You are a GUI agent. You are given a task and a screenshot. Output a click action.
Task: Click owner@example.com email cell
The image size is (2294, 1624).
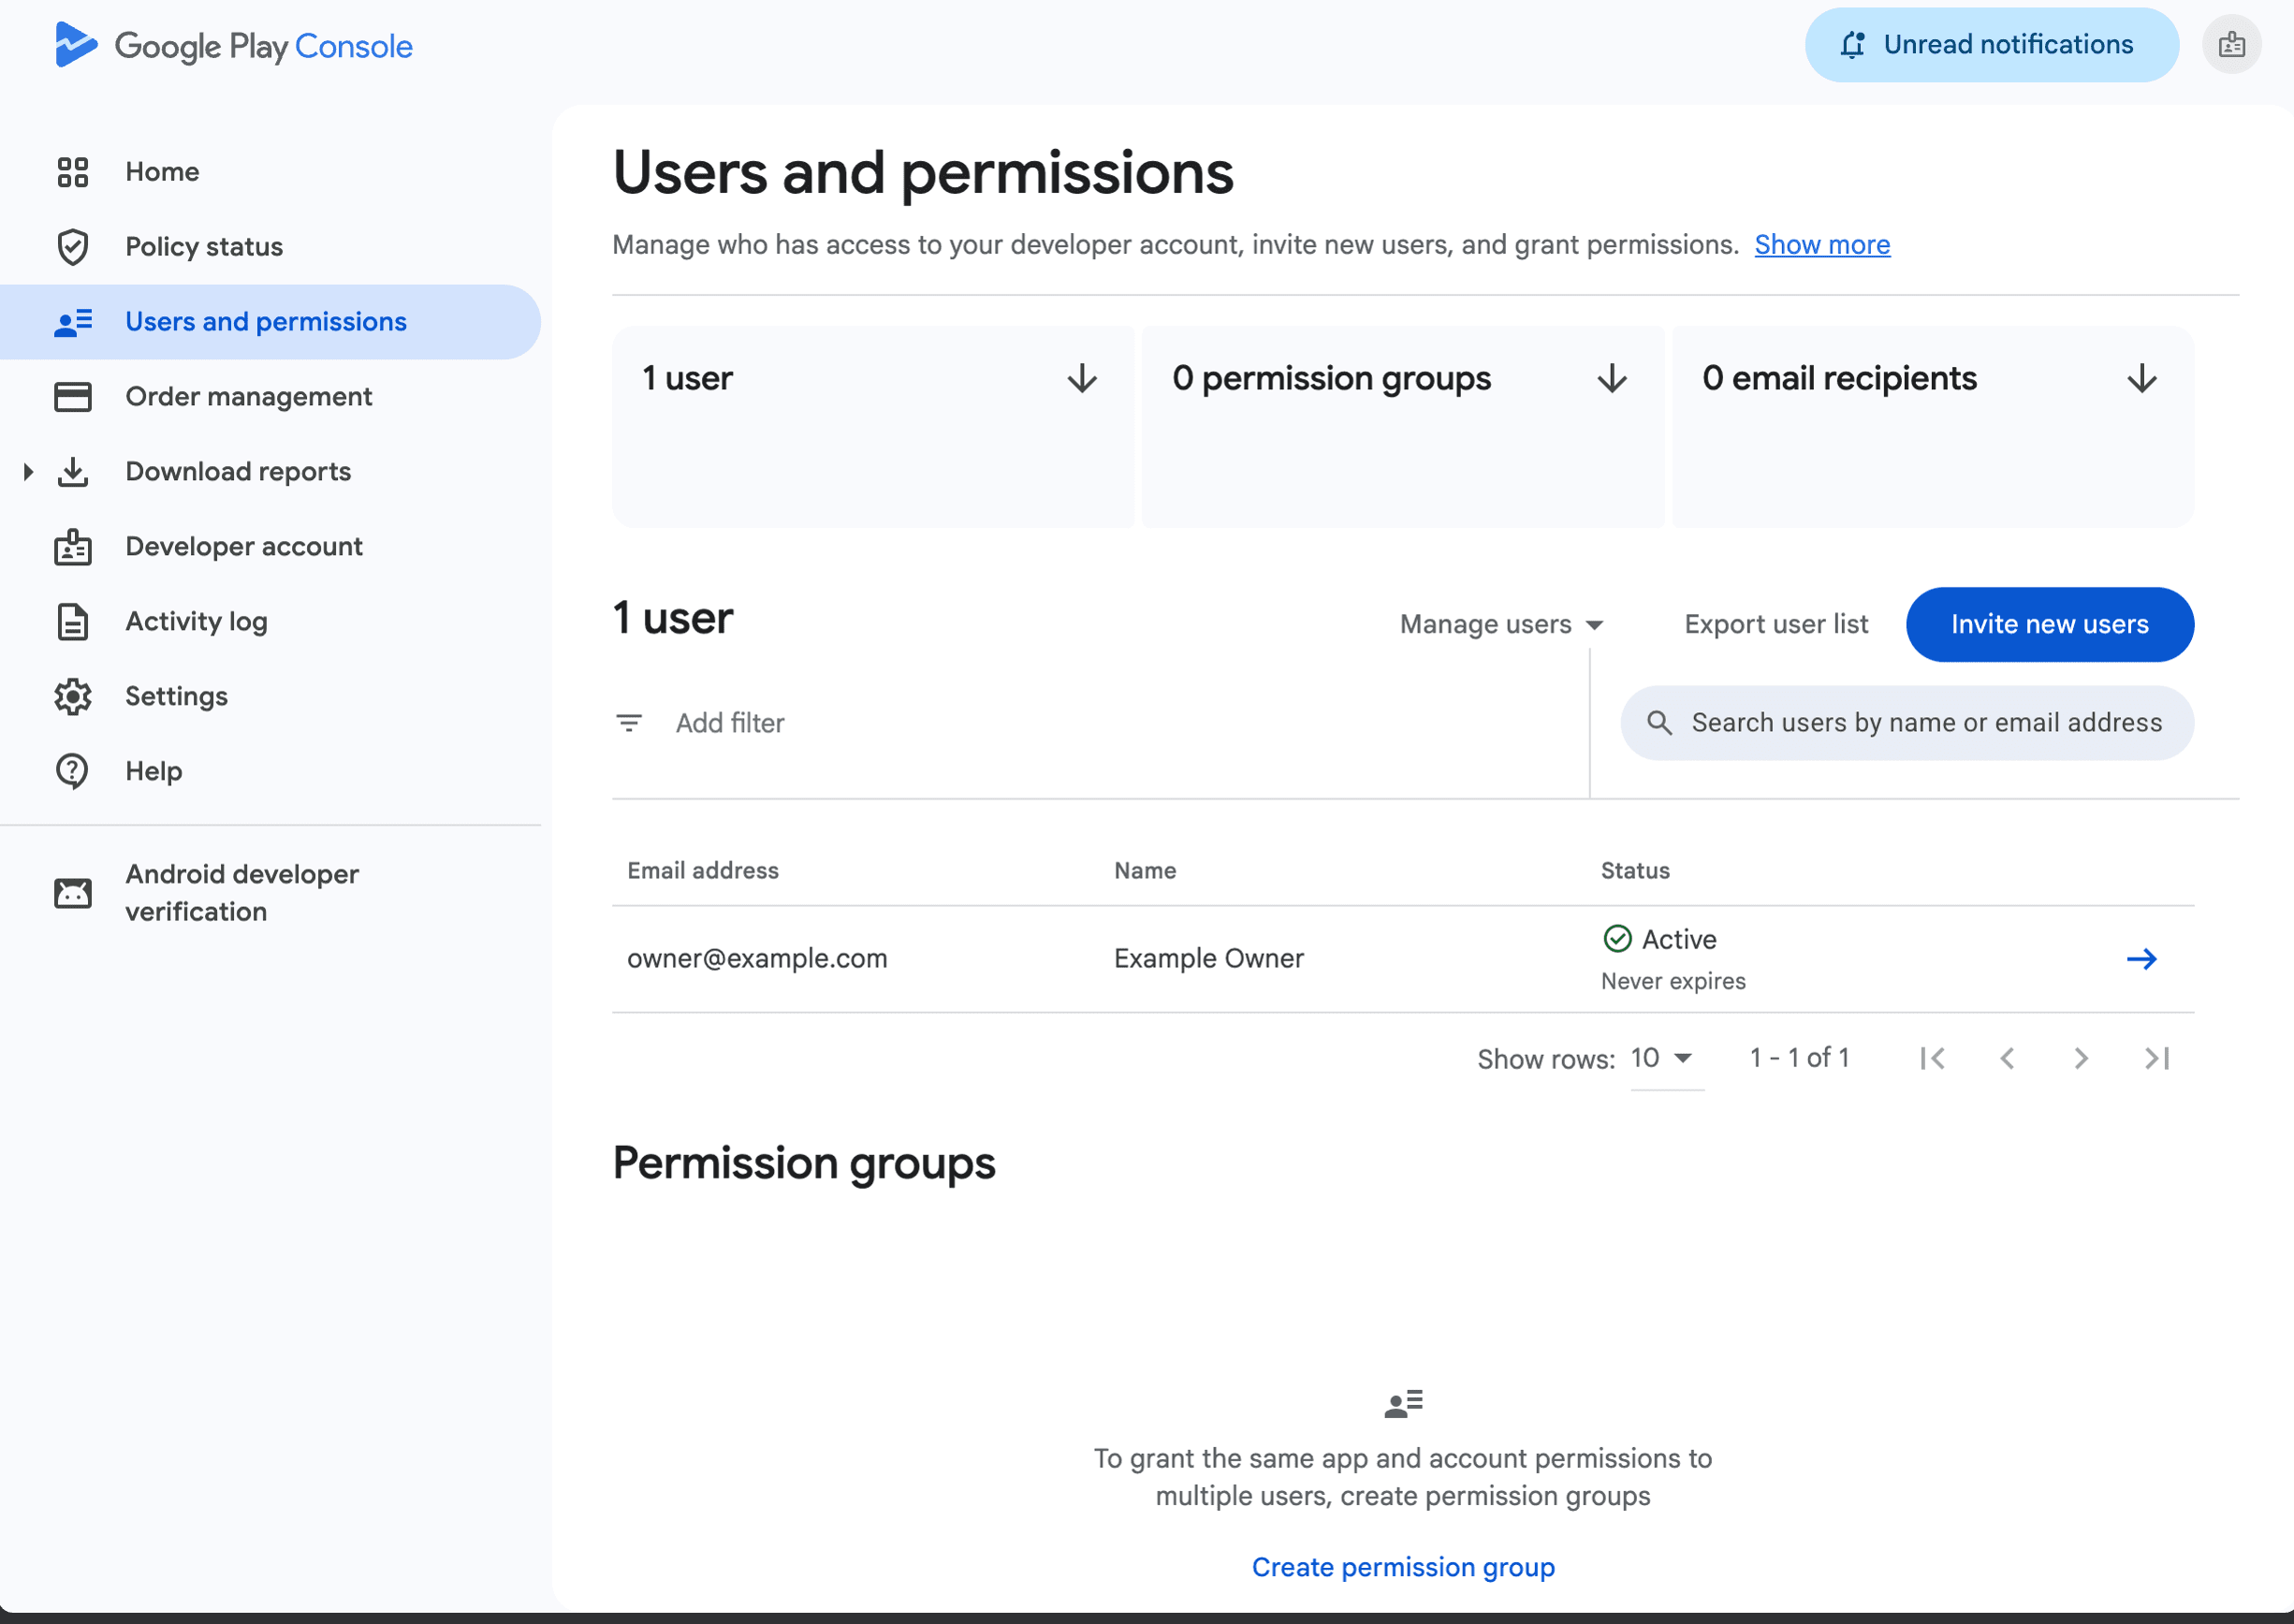point(757,959)
